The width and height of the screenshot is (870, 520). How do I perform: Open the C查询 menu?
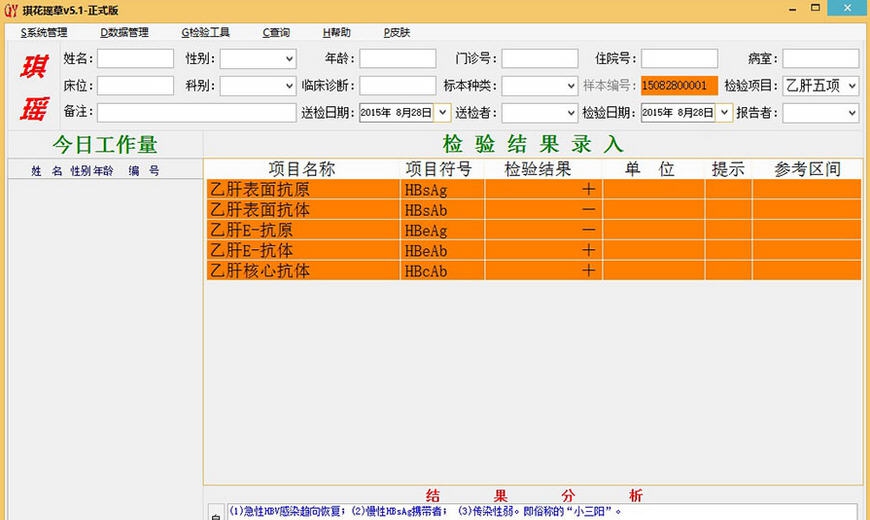point(276,33)
